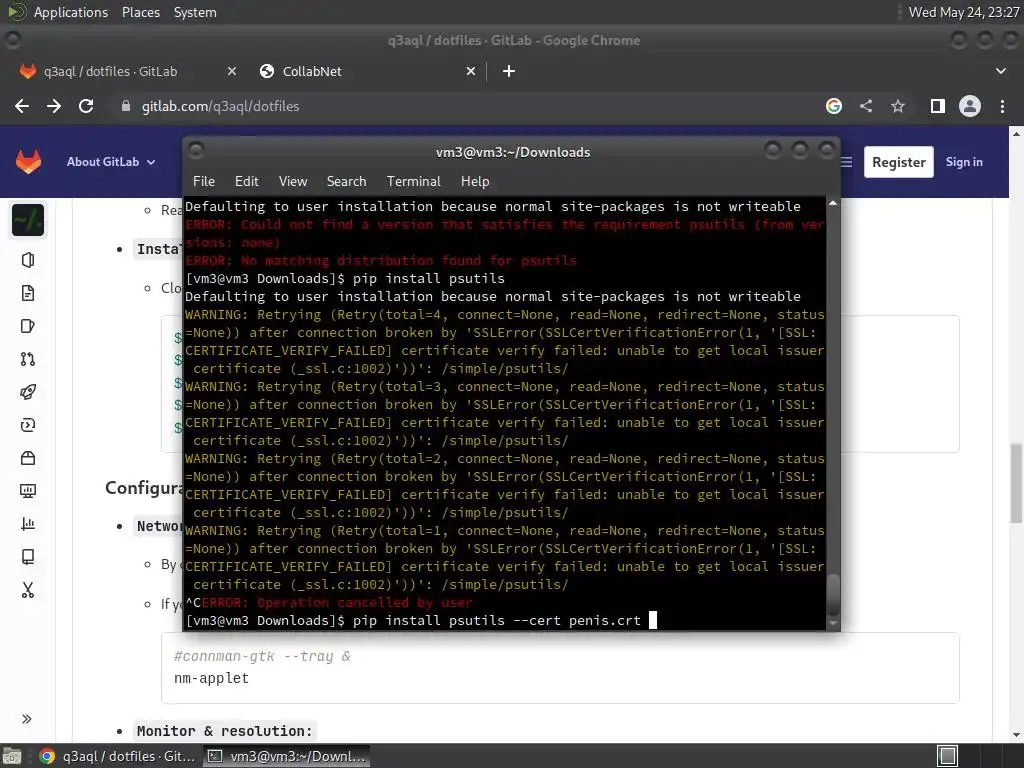Open Chrome three-dot menu
This screenshot has width=1024, height=768.
(x=1002, y=106)
